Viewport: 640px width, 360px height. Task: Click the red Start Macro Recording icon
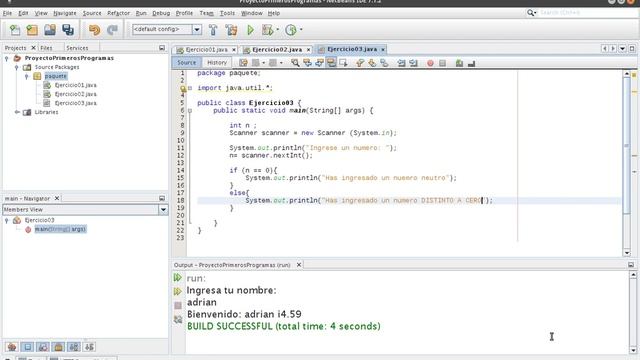click(x=430, y=63)
